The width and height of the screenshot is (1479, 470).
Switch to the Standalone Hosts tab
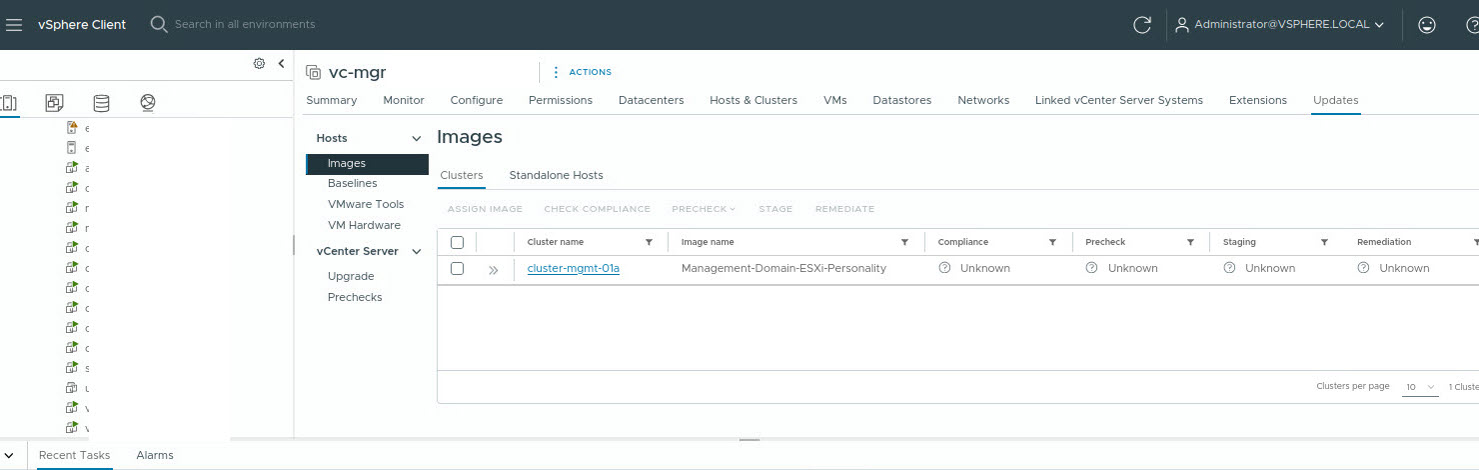coord(556,175)
